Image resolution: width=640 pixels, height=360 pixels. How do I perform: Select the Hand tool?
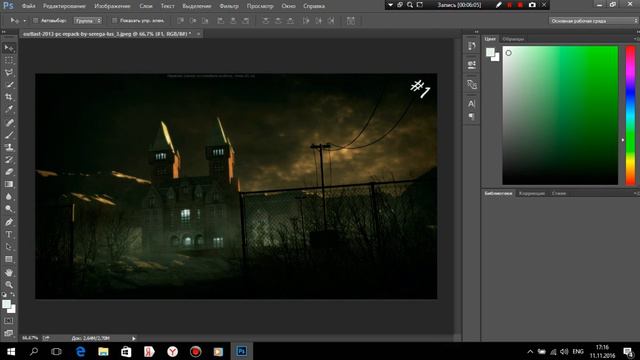[9, 272]
